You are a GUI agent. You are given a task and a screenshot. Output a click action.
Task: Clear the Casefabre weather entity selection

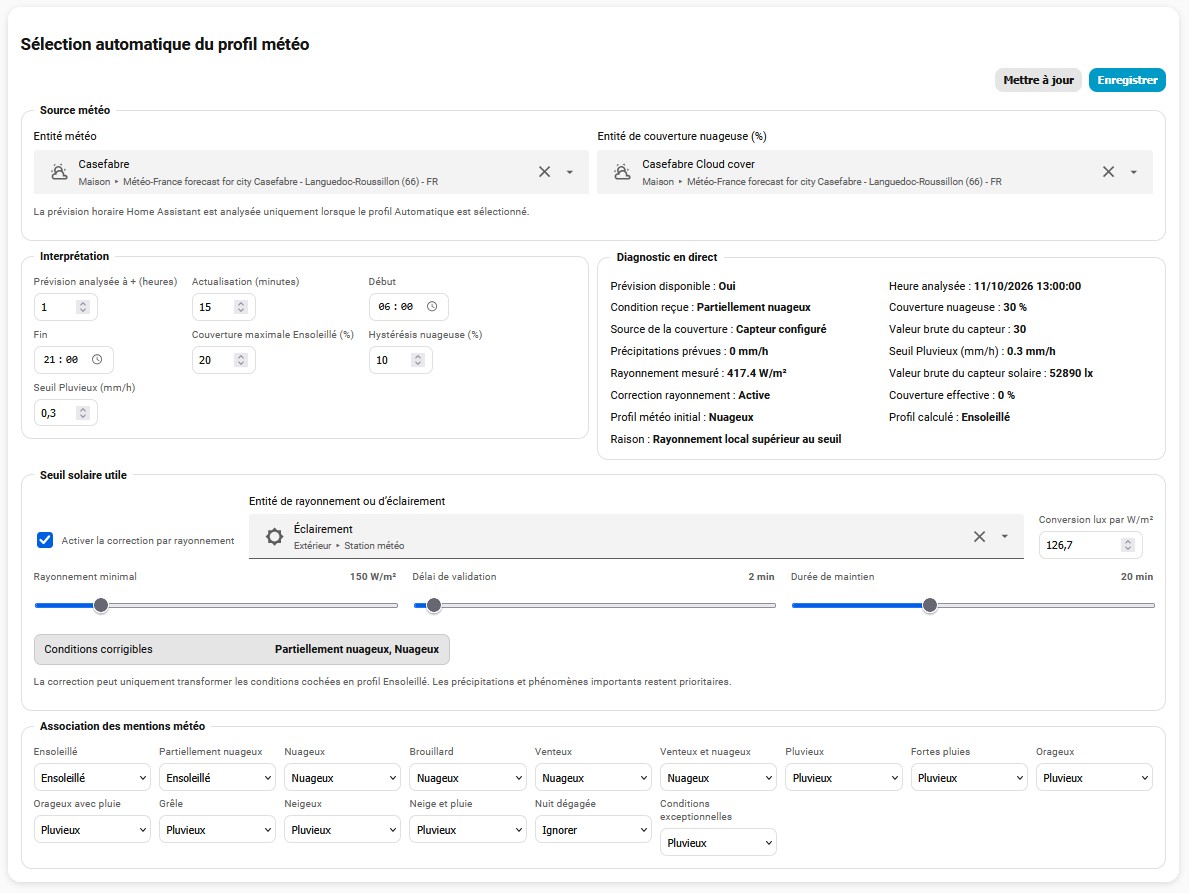[x=544, y=172]
